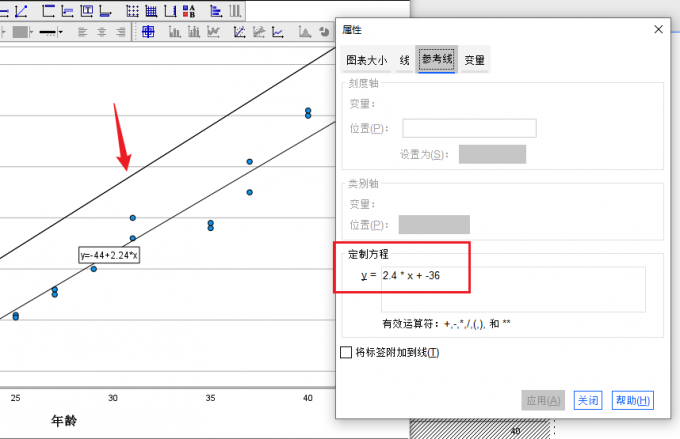Switch to the '图表大小' tab

click(366, 60)
